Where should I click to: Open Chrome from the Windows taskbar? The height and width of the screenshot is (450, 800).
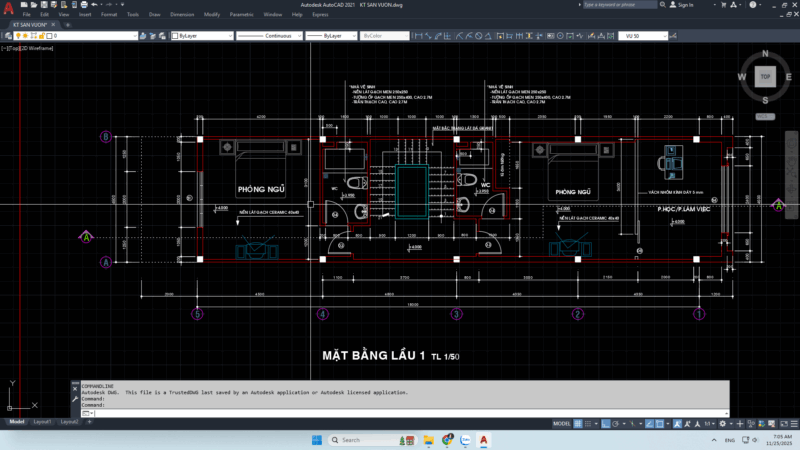point(445,440)
